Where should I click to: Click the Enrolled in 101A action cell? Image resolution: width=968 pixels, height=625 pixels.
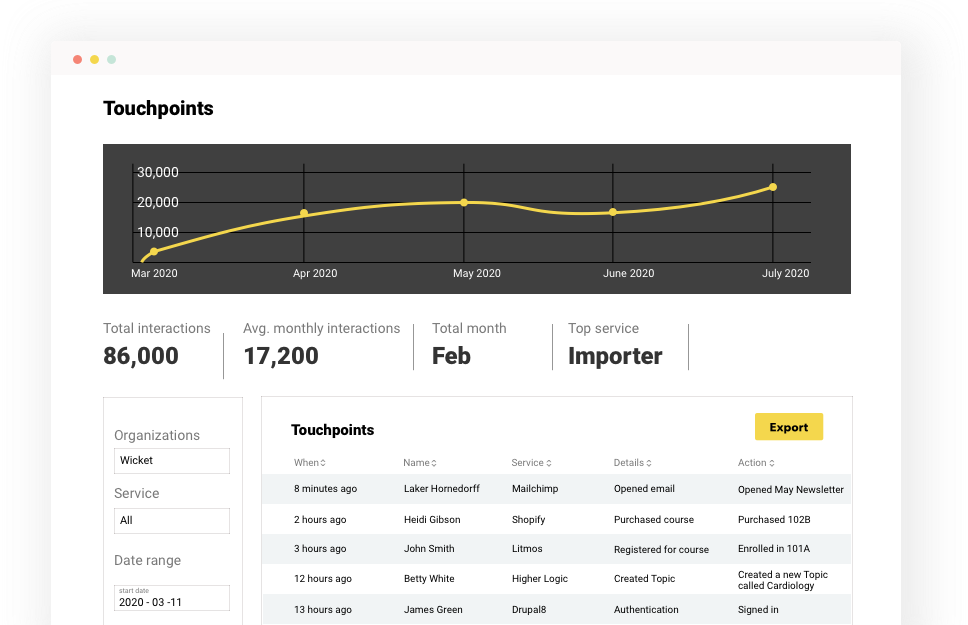tap(774, 548)
